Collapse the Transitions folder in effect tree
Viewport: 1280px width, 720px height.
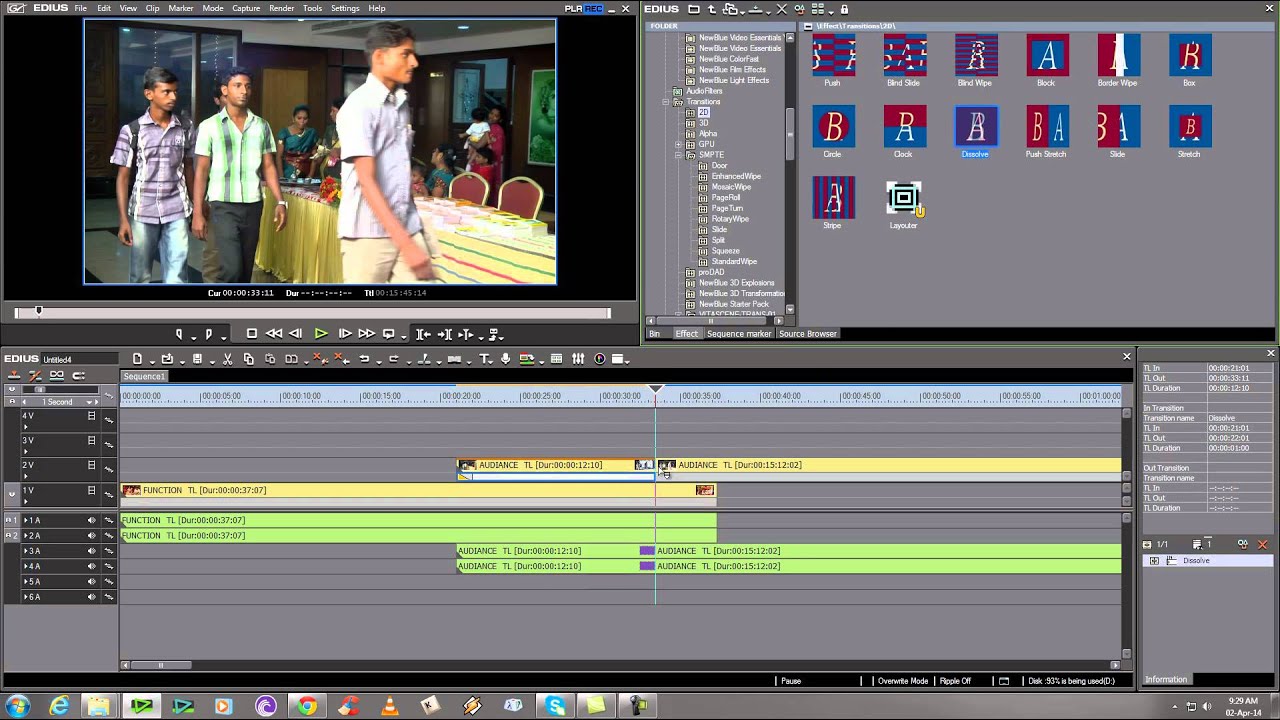pos(667,102)
